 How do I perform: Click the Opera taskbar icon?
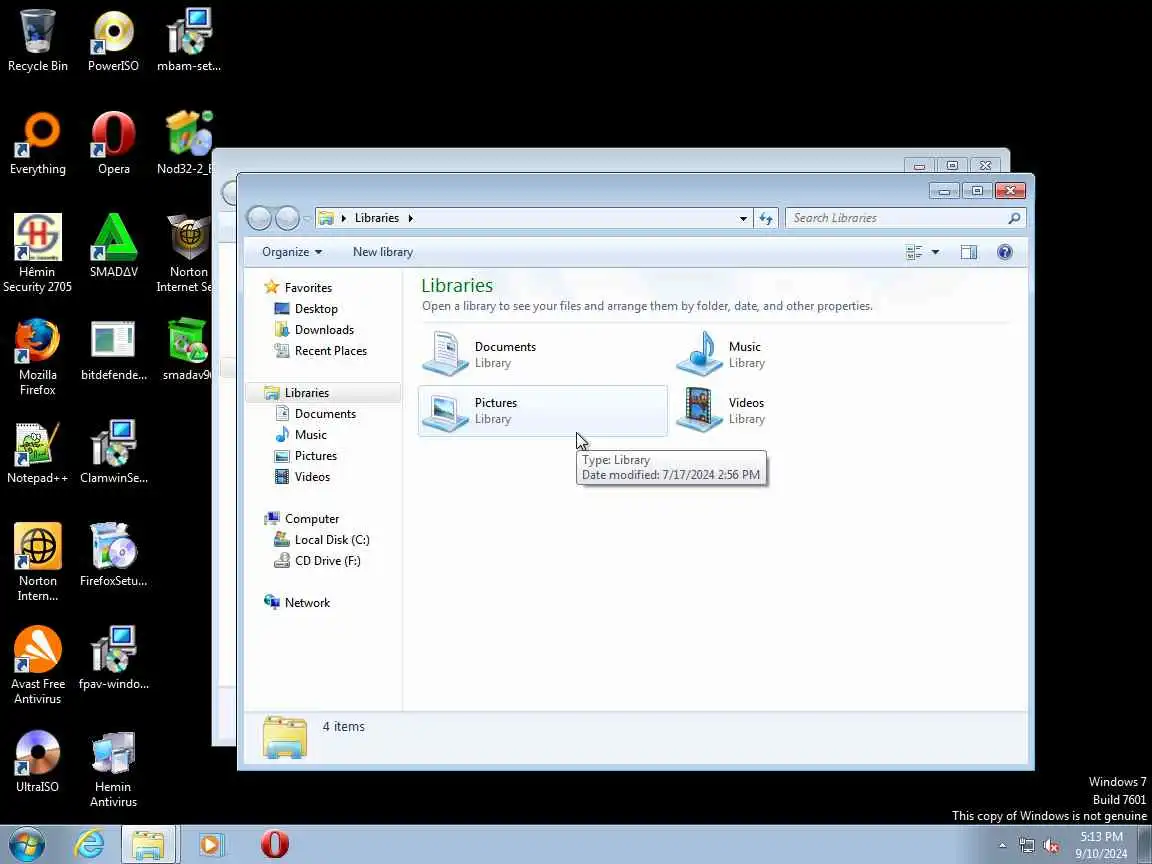(275, 844)
